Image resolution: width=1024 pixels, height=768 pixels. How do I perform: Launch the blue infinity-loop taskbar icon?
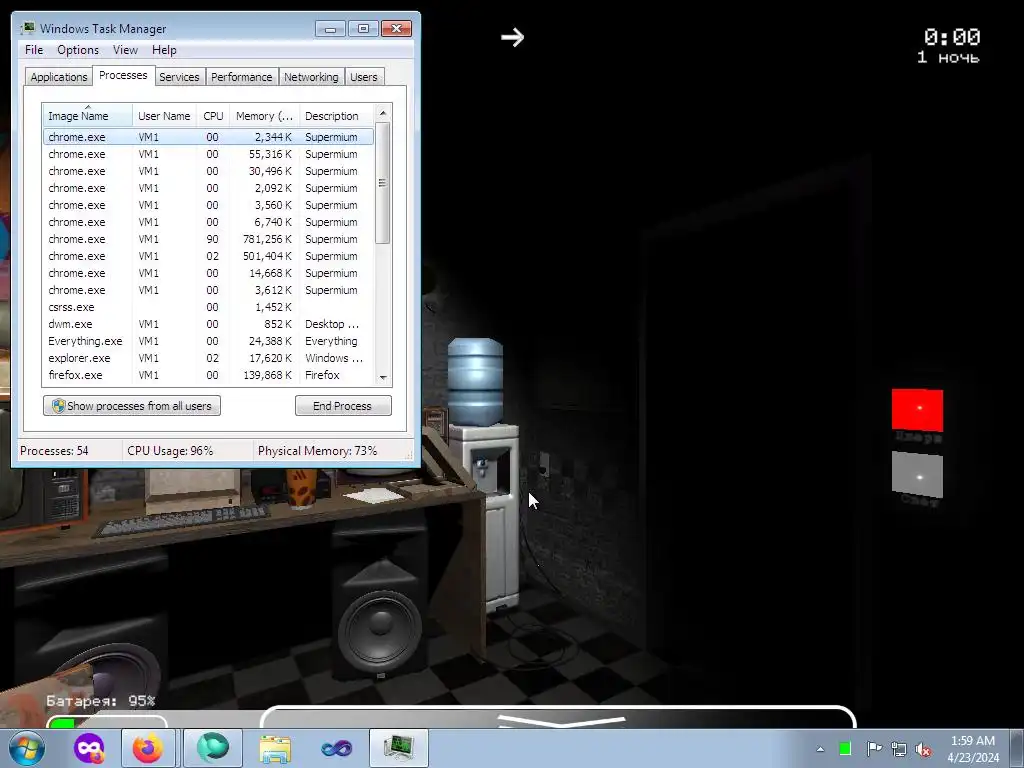(x=337, y=749)
